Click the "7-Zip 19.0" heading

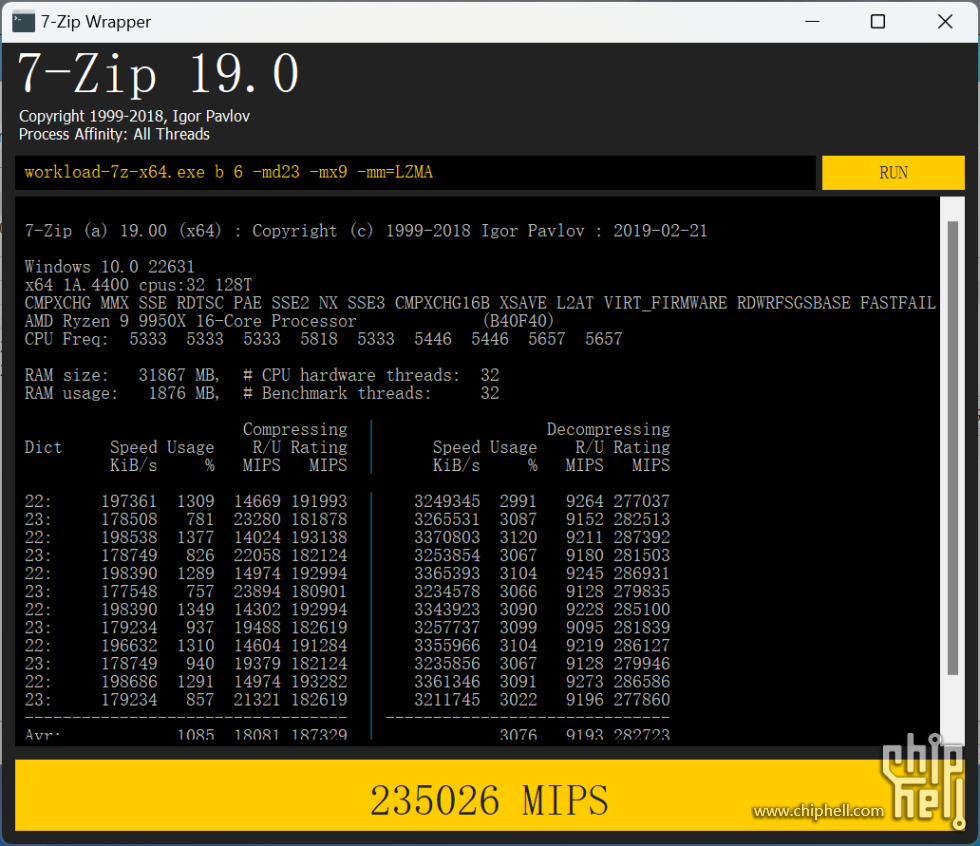pos(159,74)
